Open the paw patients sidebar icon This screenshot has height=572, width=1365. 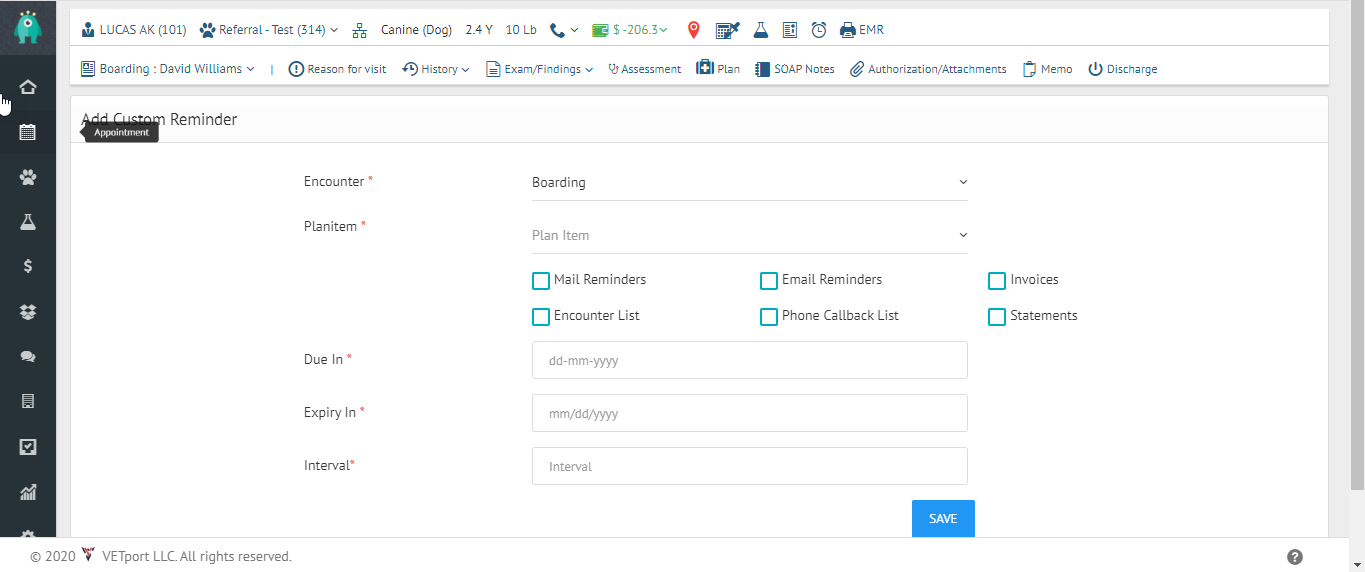click(28, 177)
